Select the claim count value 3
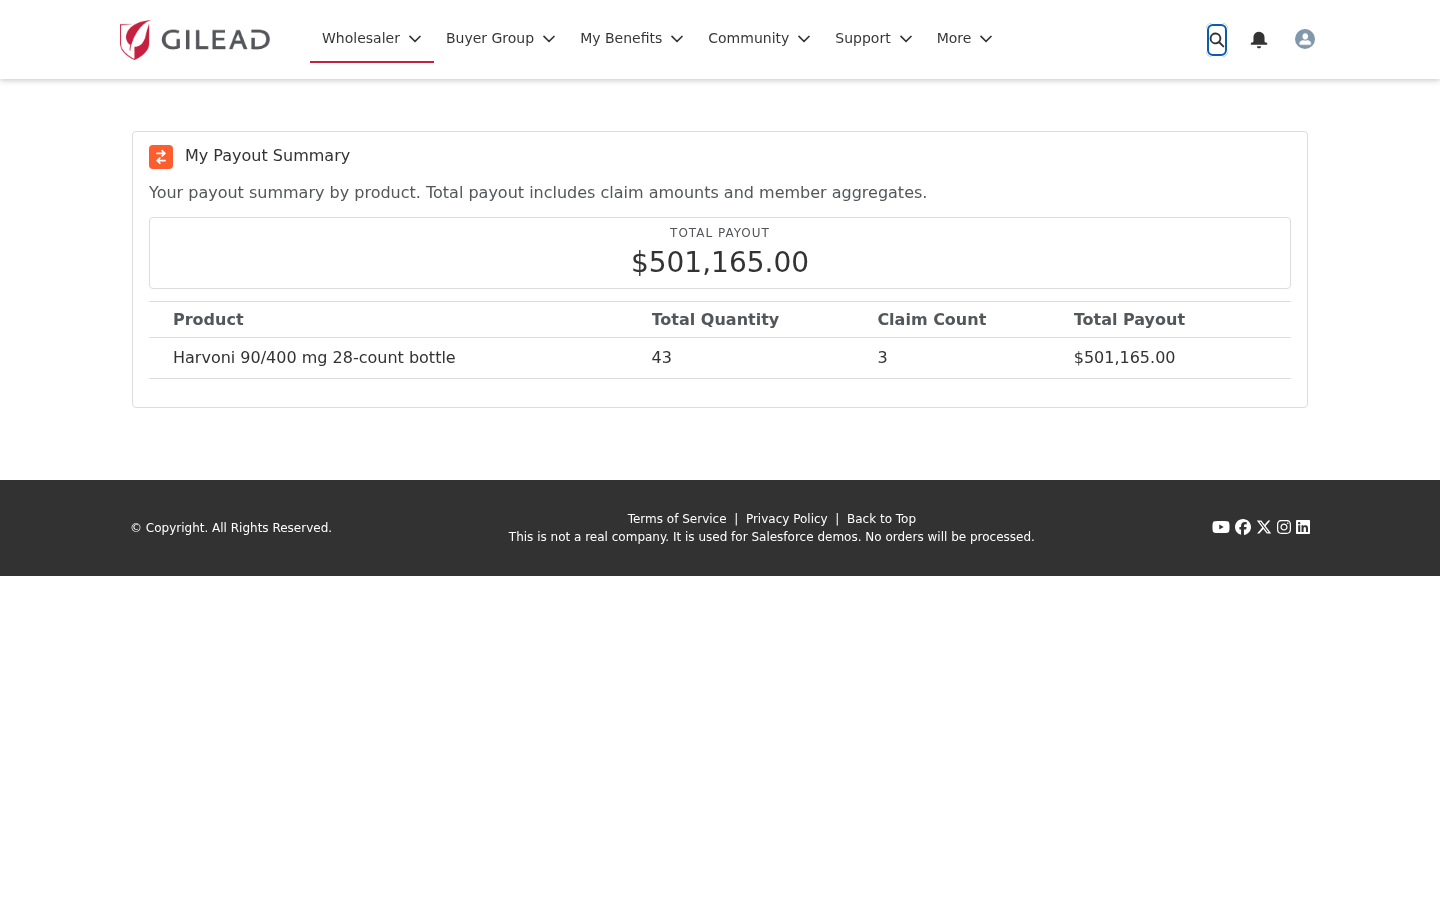This screenshot has width=1440, height=900. (x=883, y=358)
